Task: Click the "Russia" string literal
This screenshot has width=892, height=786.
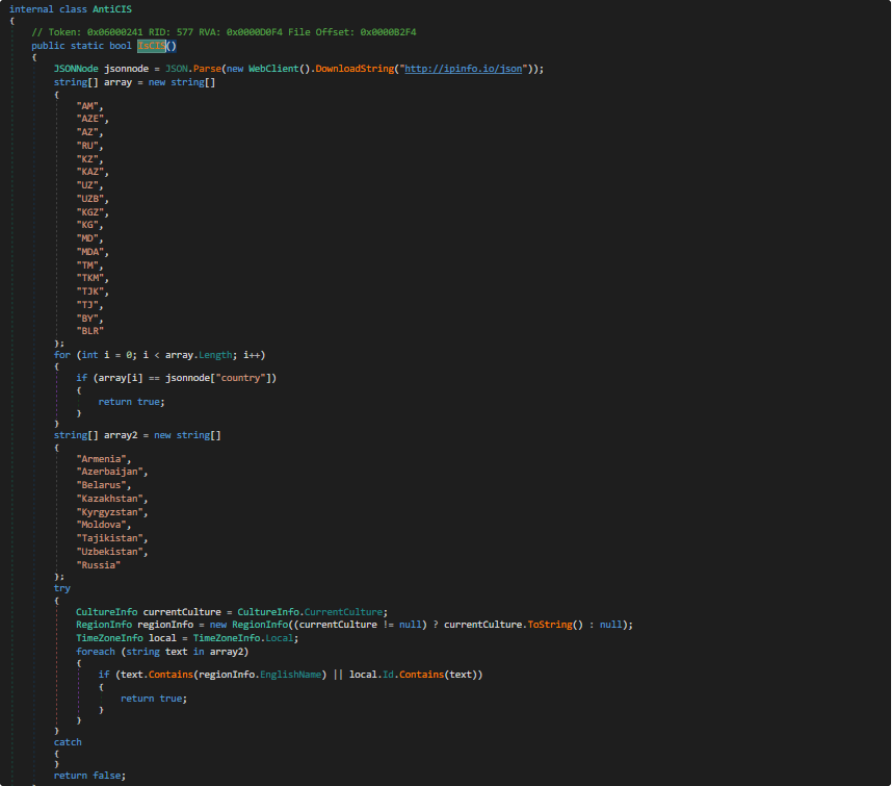Action: tap(98, 565)
